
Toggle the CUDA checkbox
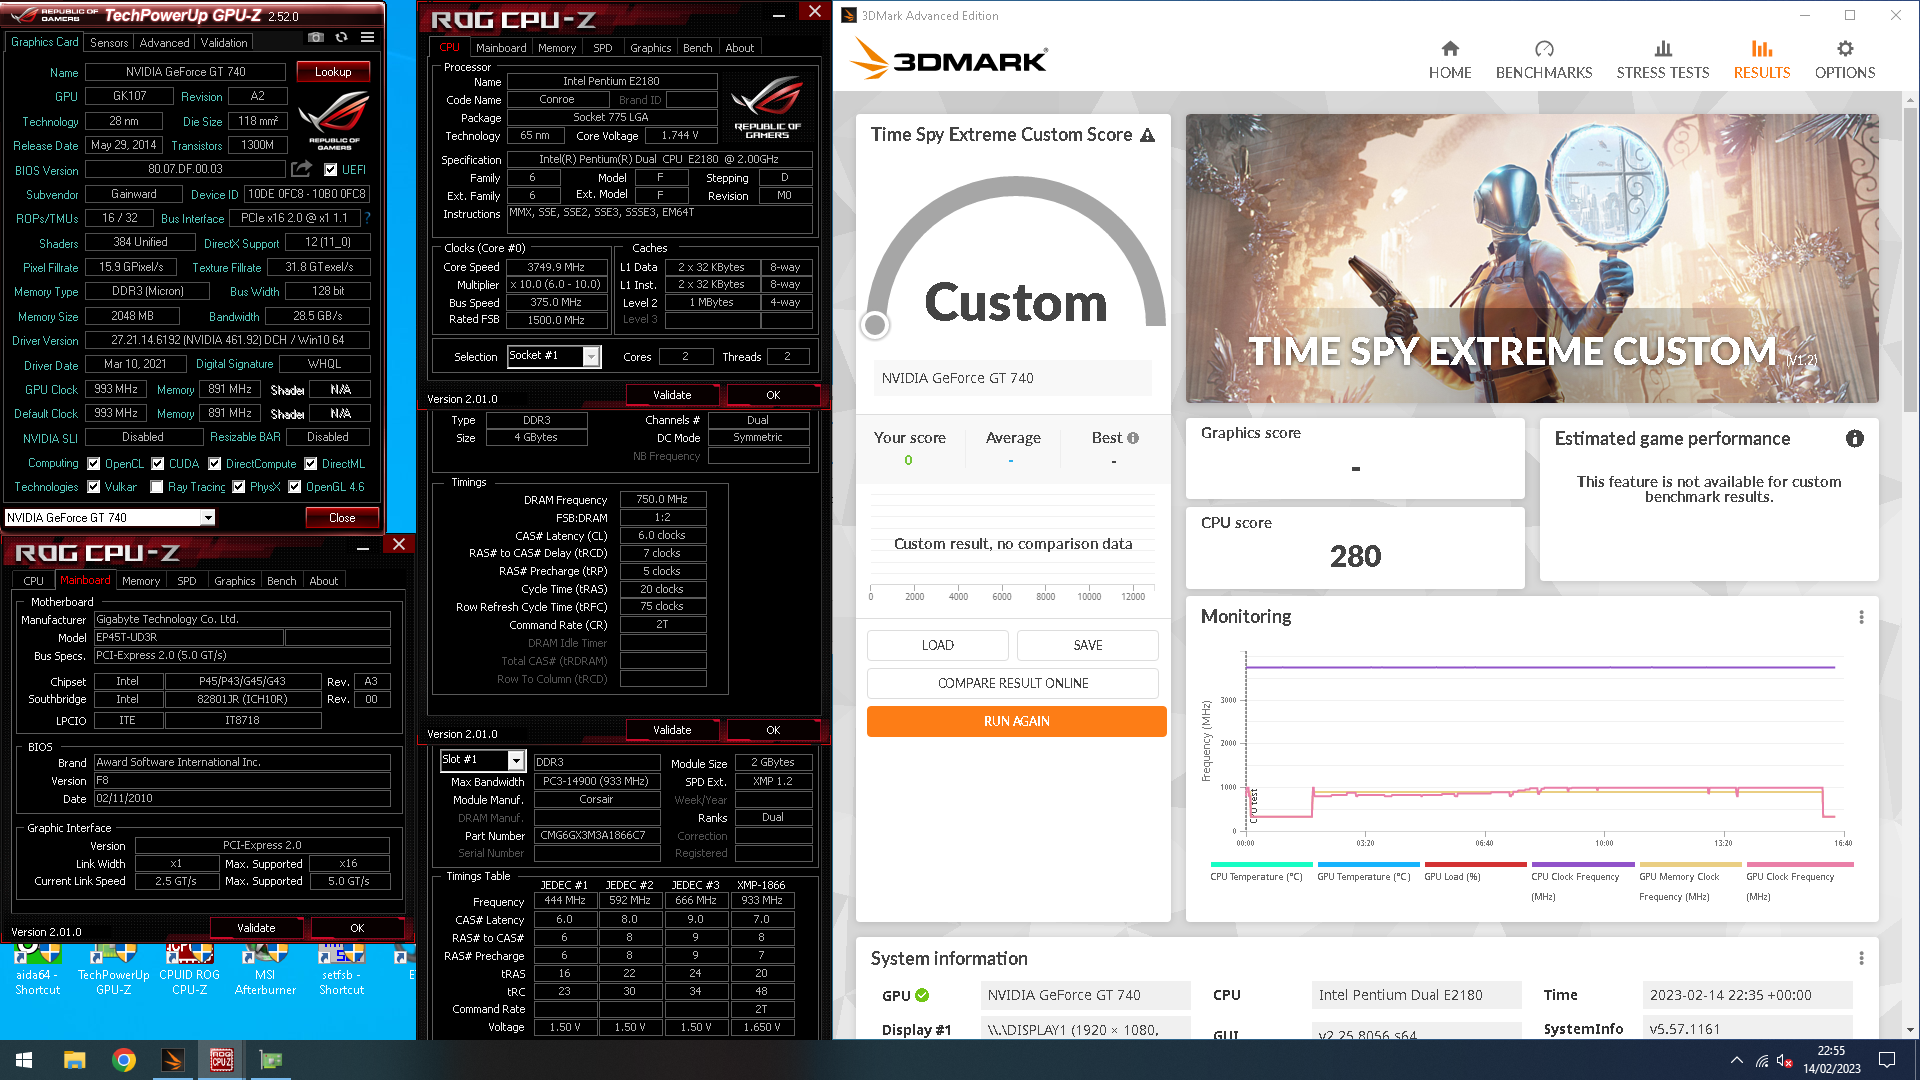tap(158, 464)
